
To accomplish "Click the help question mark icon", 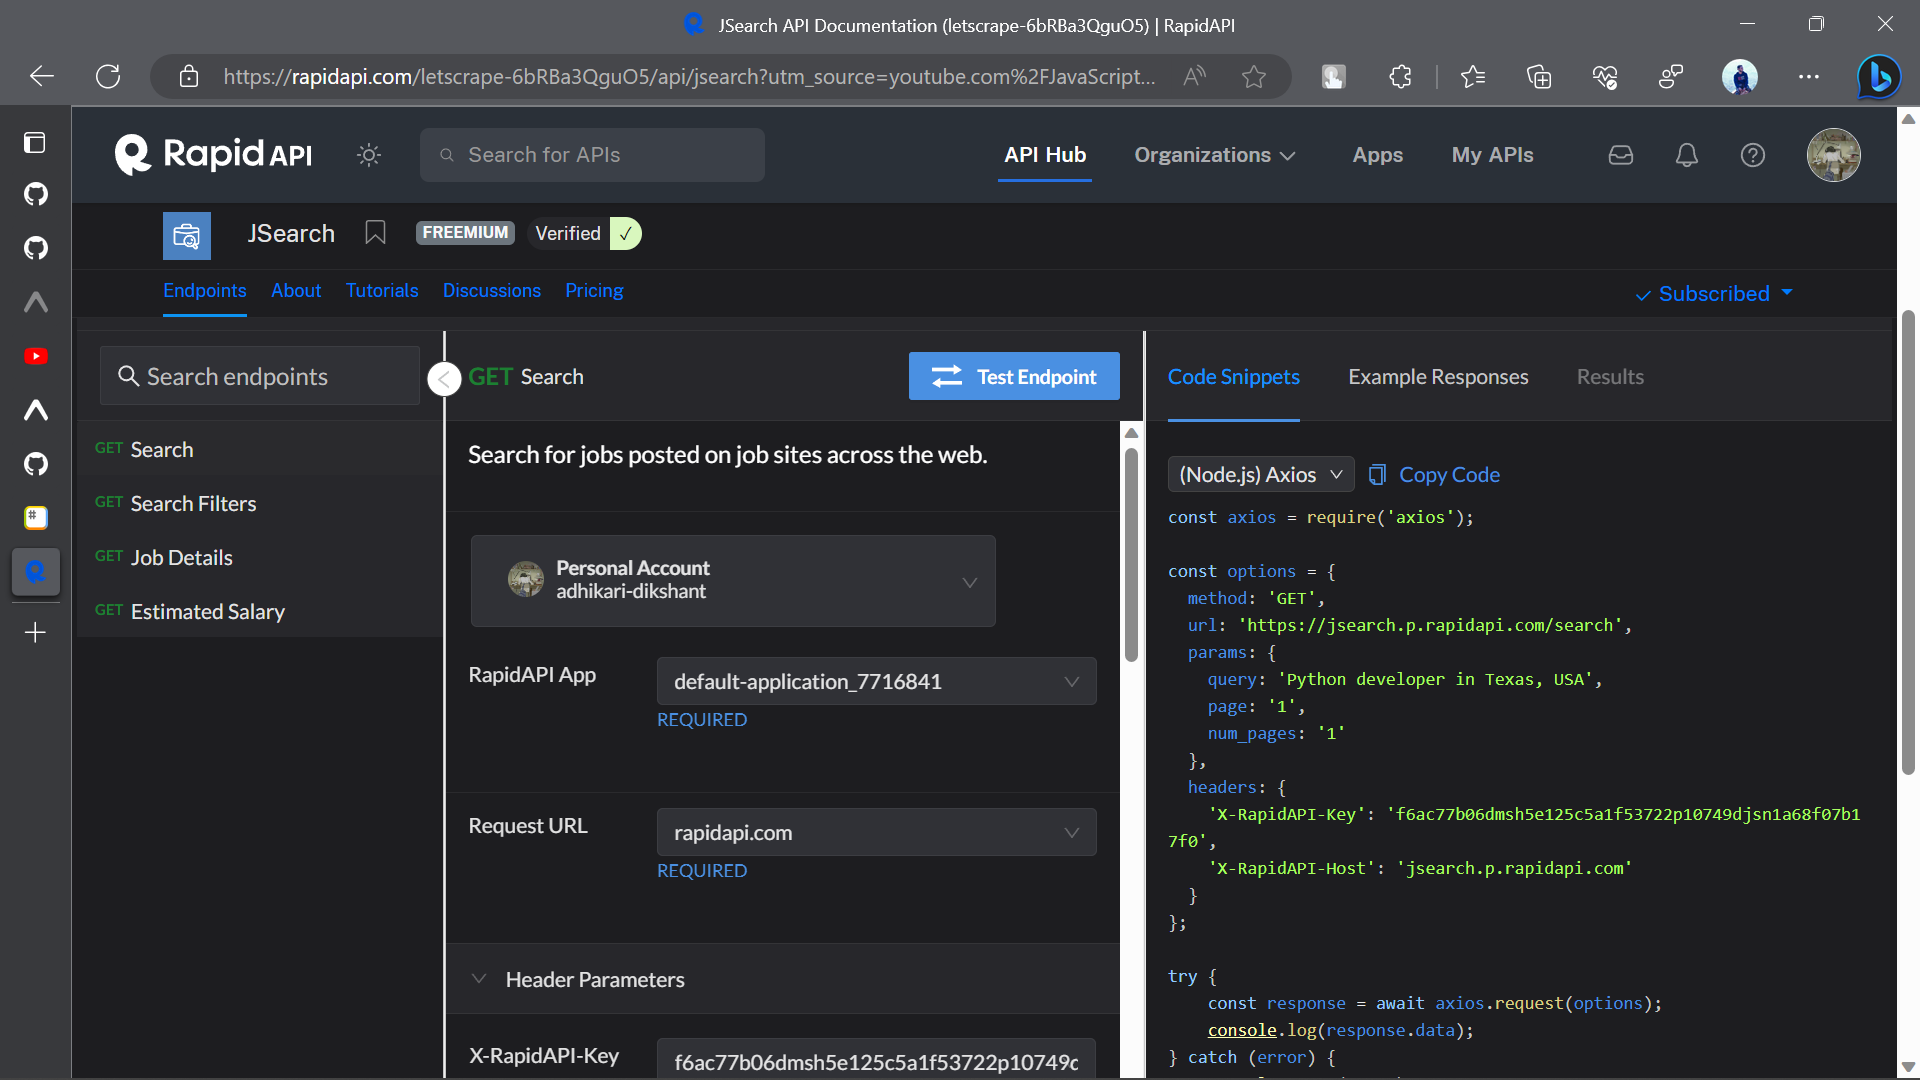I will click(x=1752, y=155).
